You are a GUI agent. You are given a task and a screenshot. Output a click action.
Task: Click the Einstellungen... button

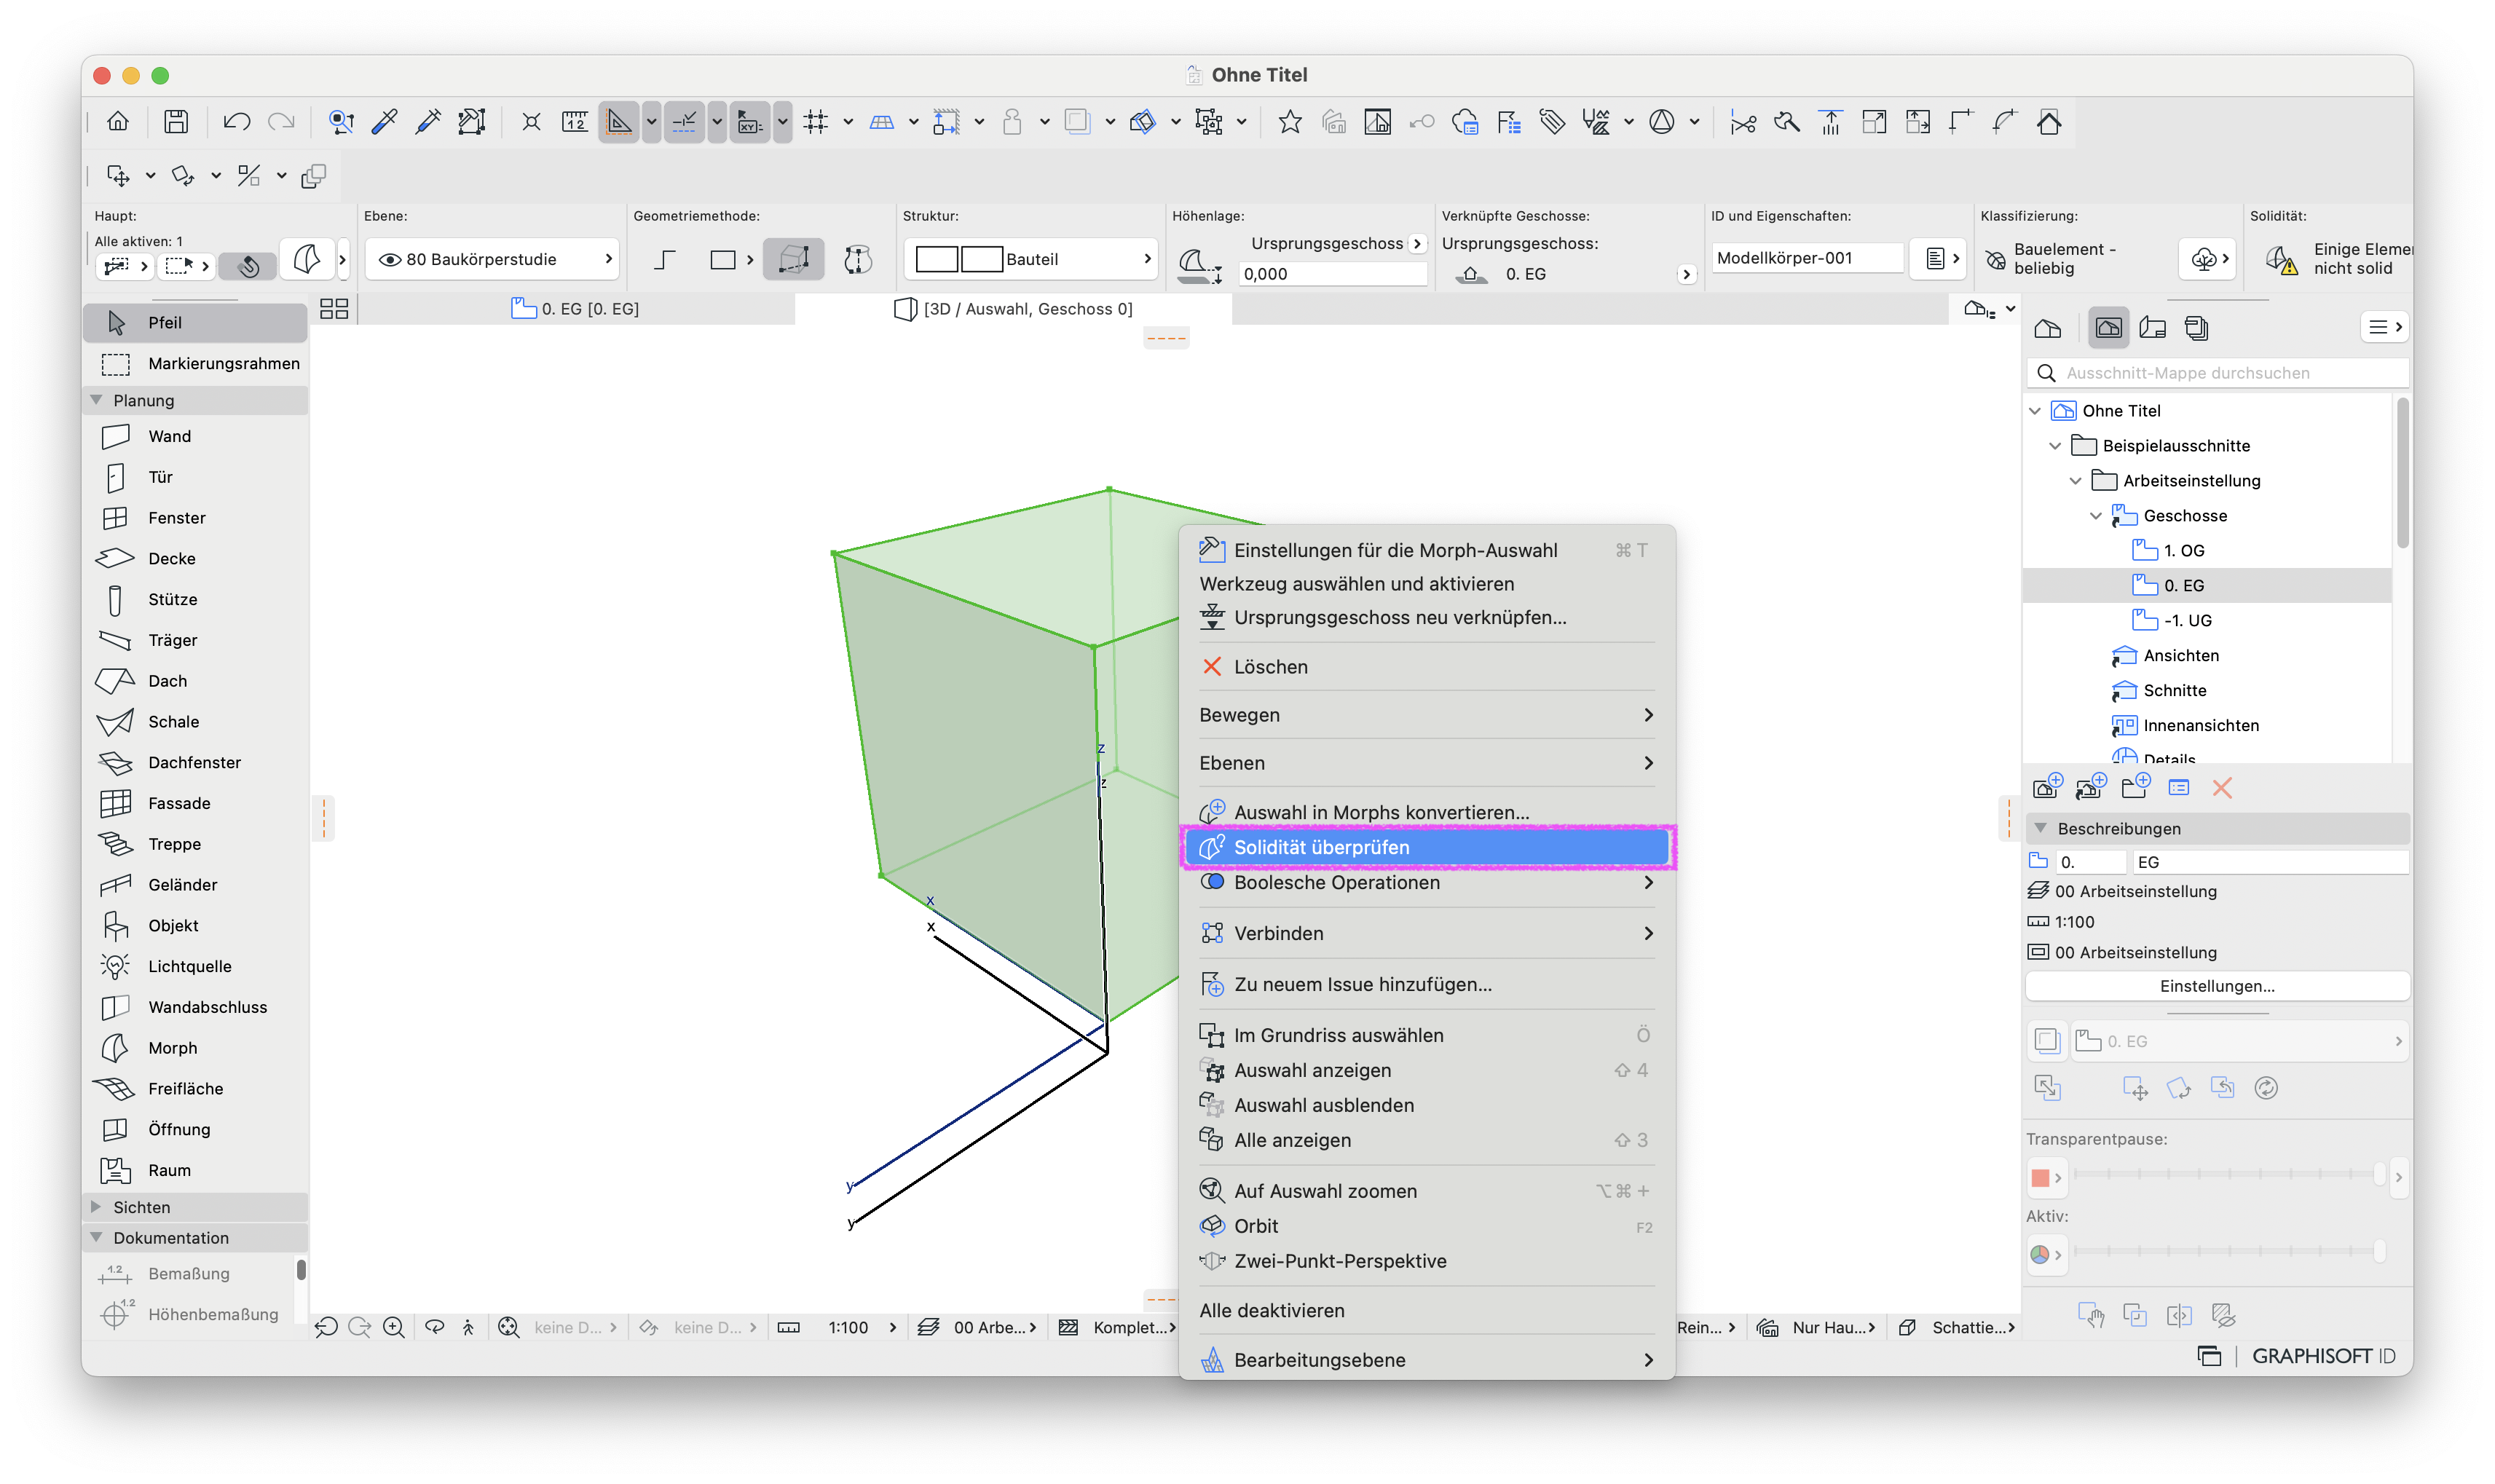click(x=2217, y=987)
